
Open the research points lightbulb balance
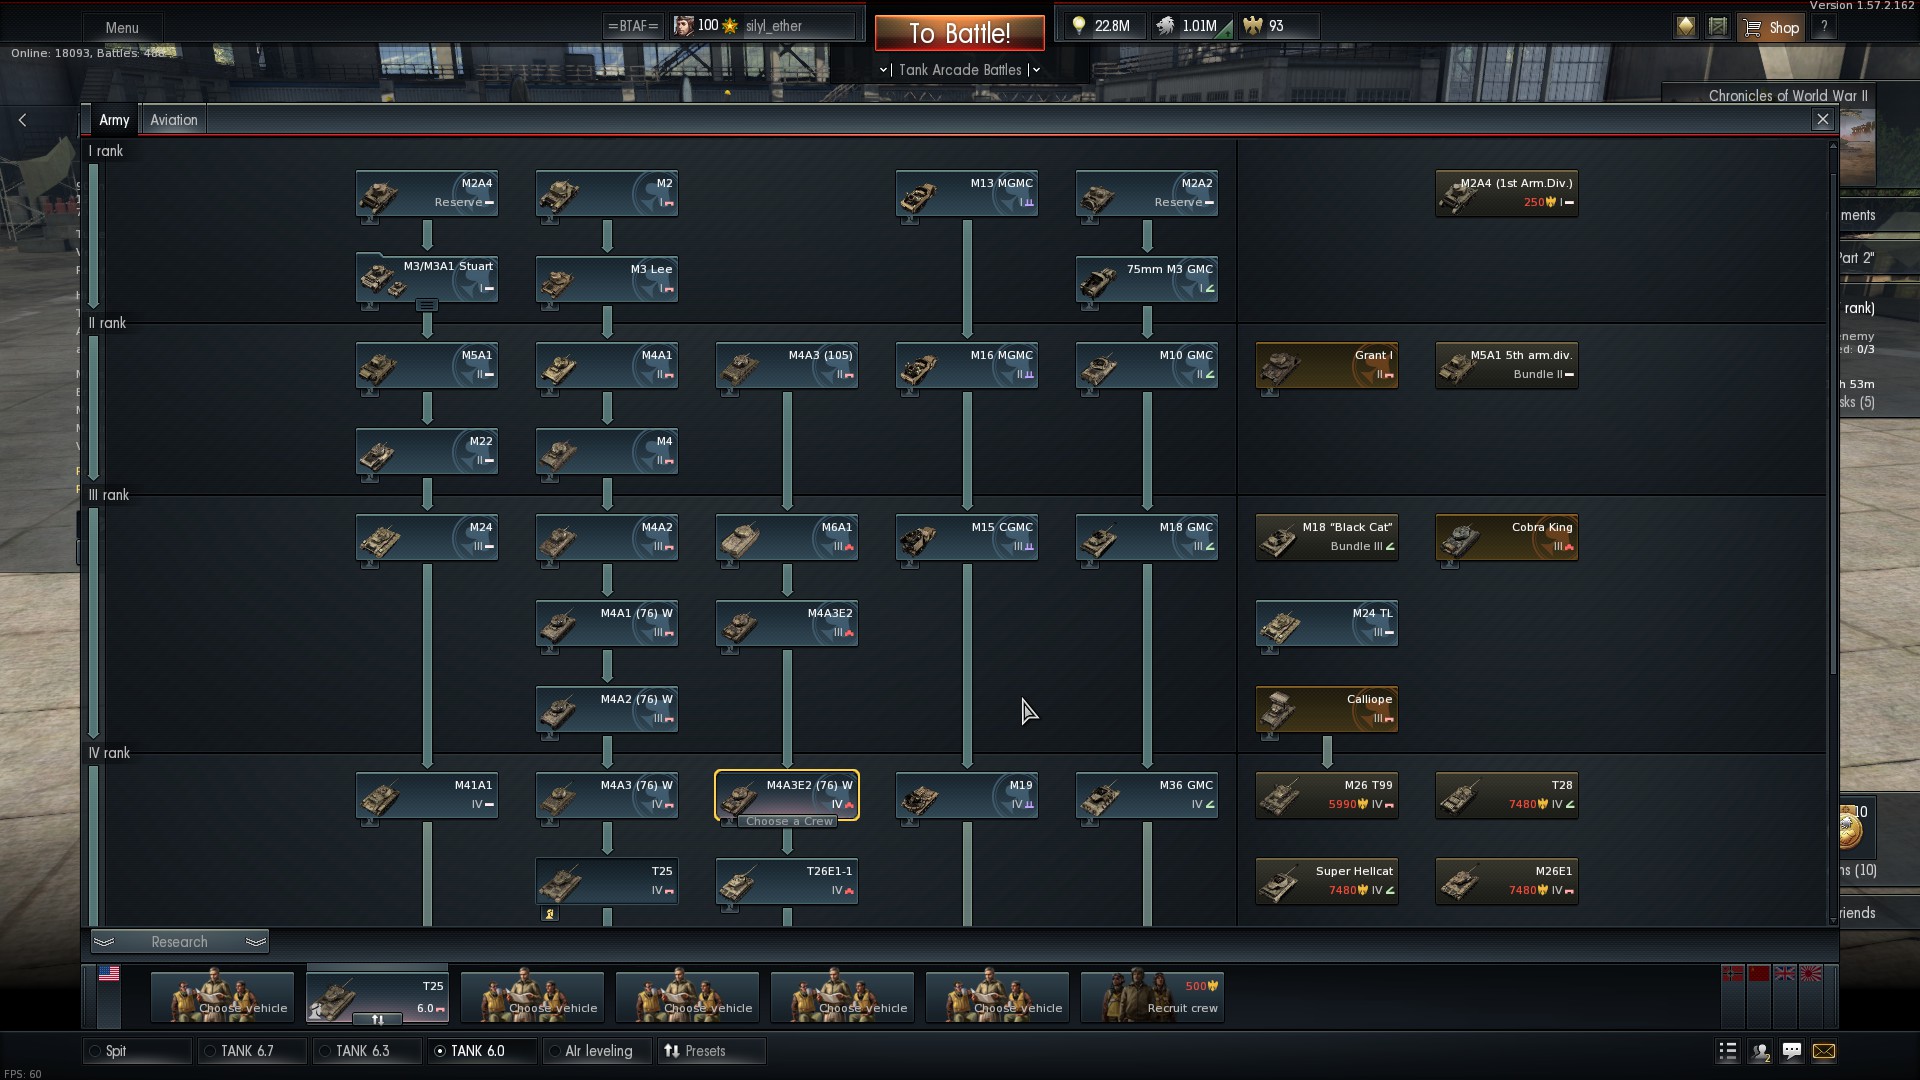1102,26
